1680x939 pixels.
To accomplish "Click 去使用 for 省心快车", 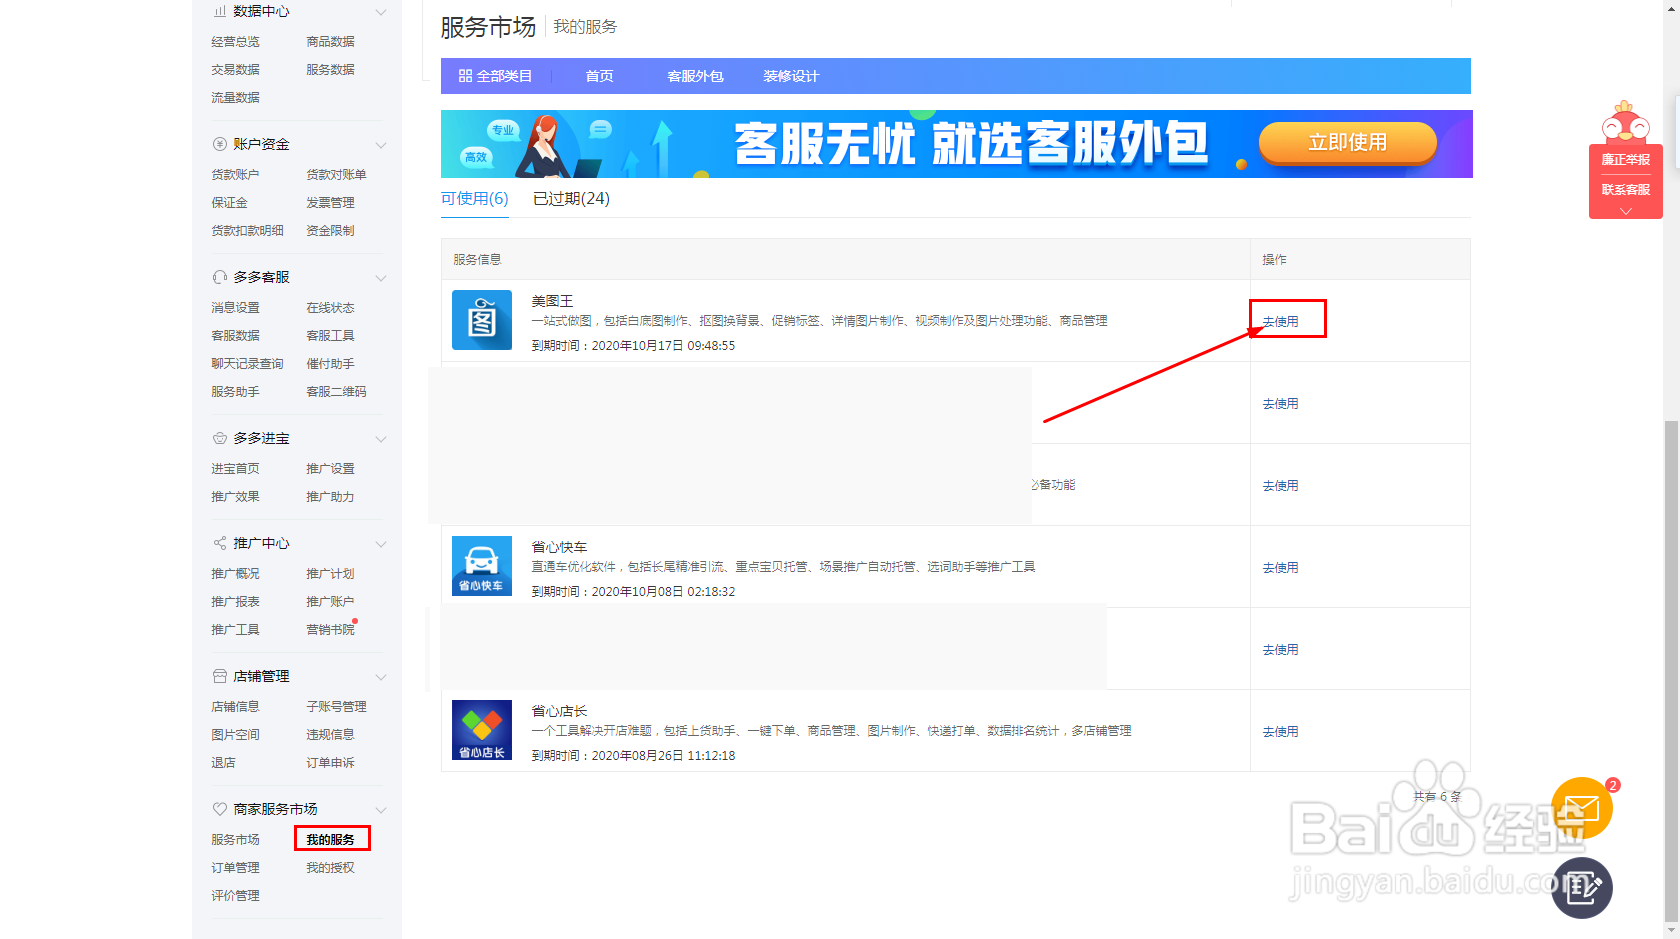I will pos(1280,567).
